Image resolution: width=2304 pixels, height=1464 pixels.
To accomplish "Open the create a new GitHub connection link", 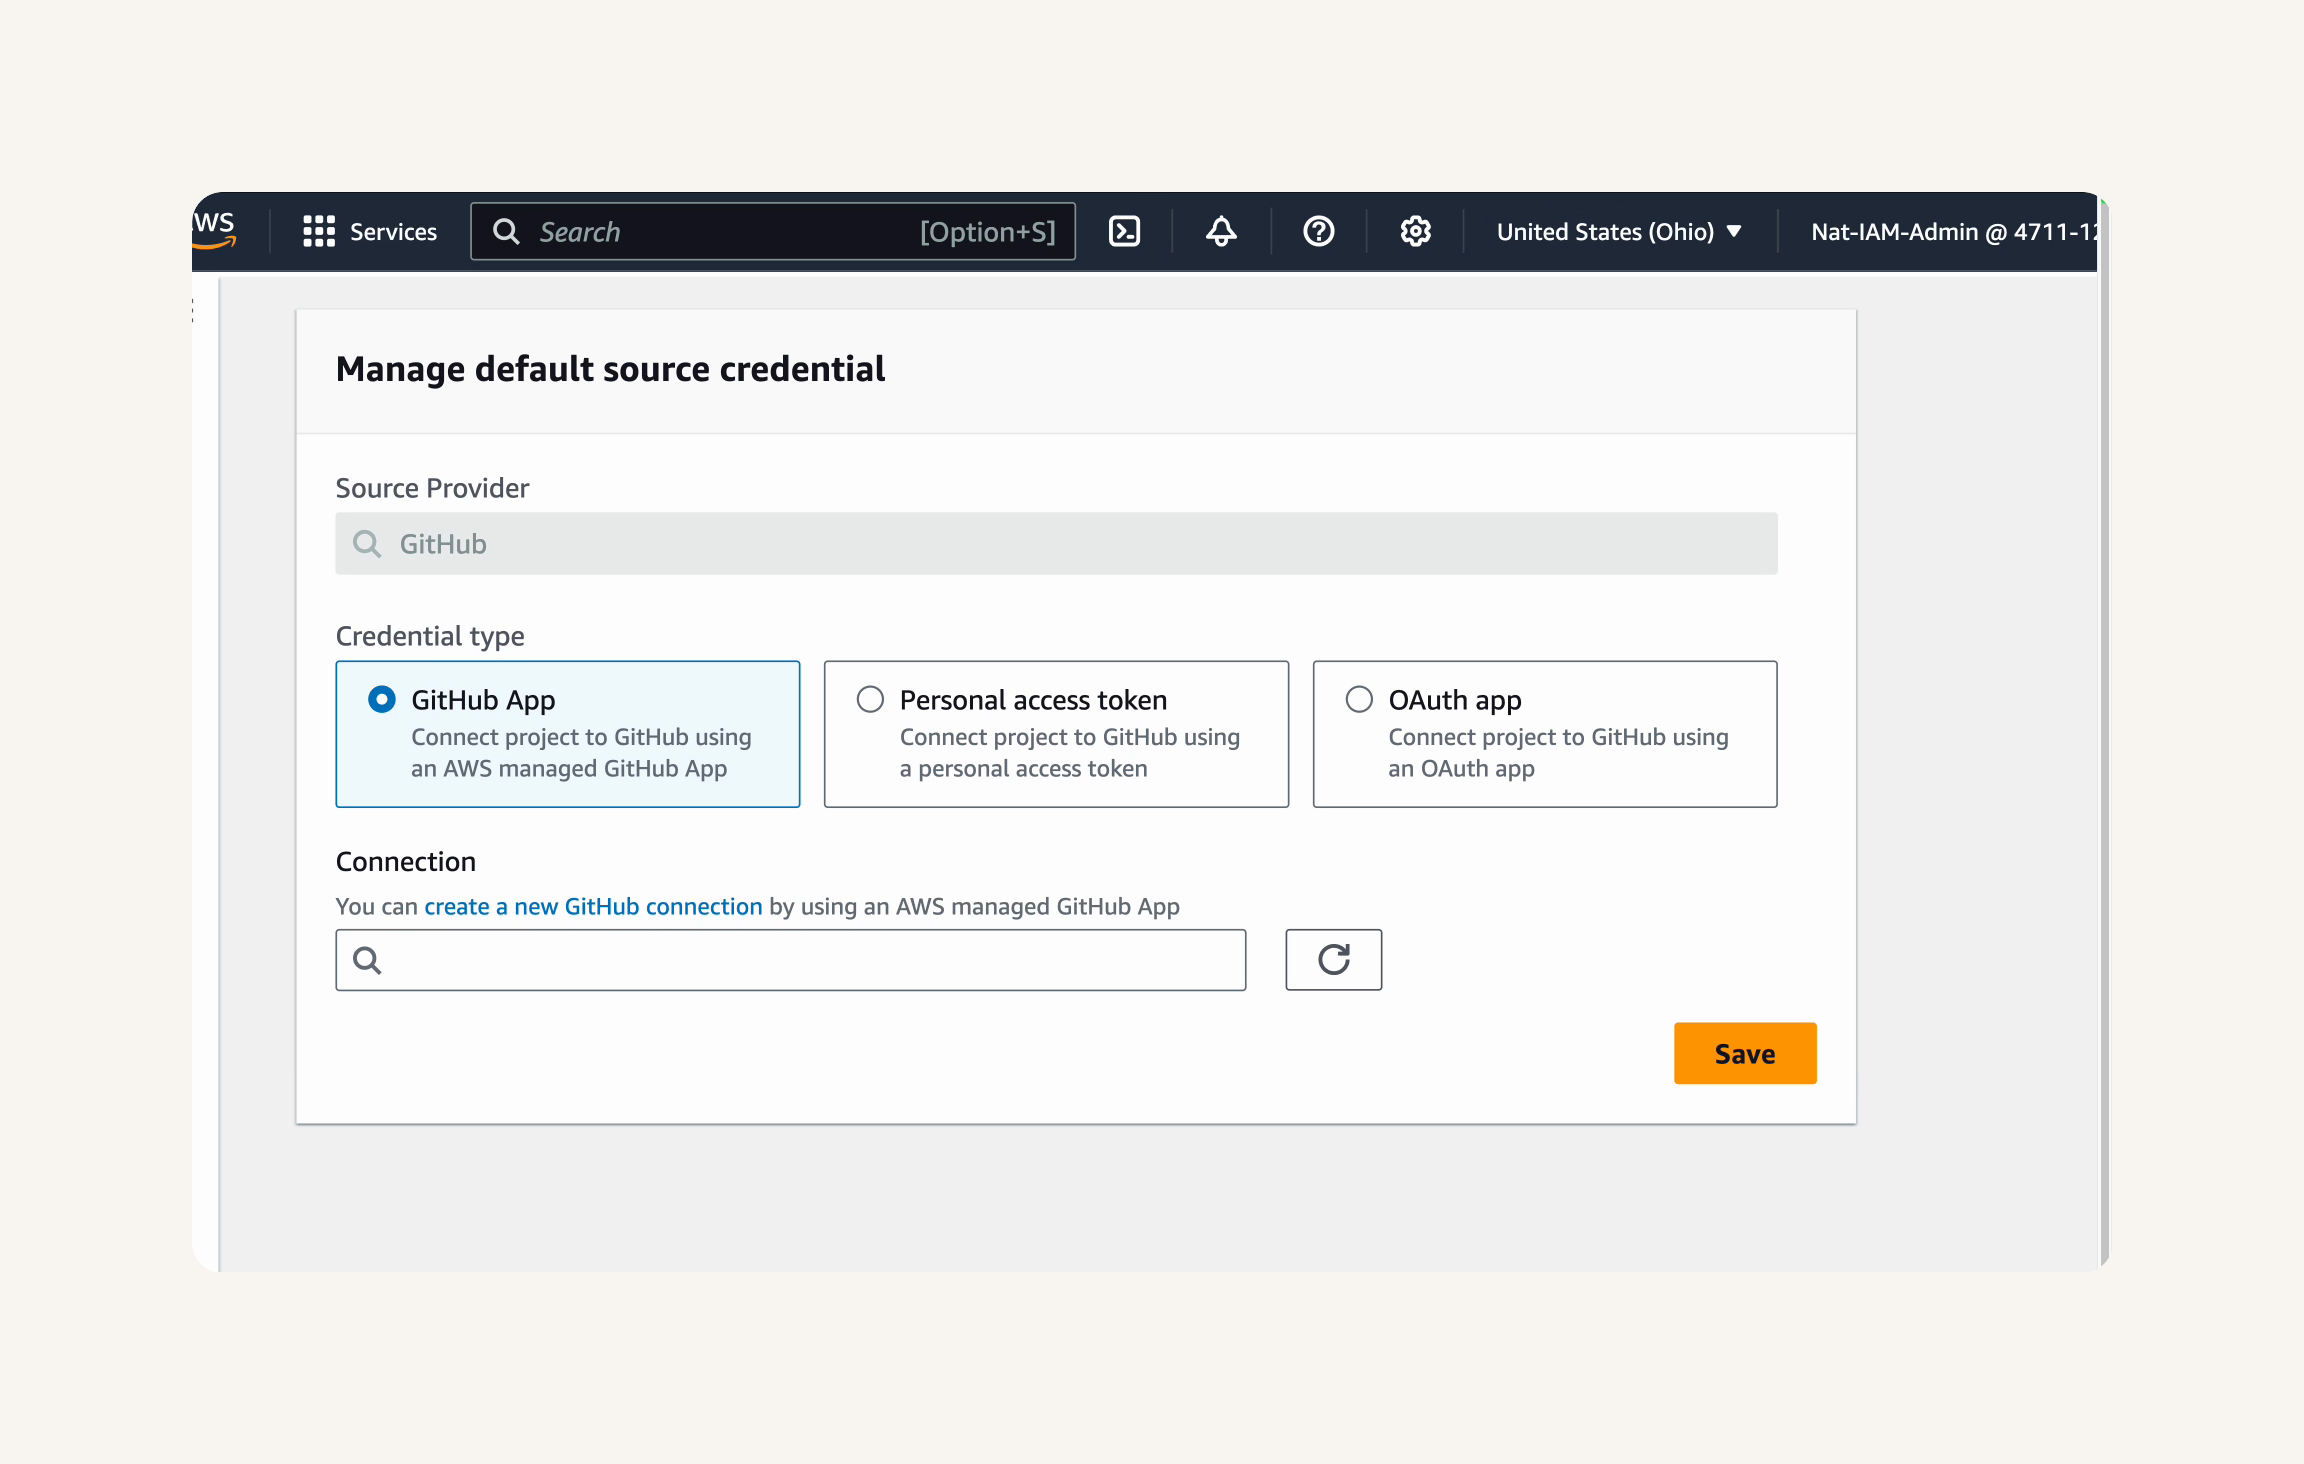I will click(593, 906).
